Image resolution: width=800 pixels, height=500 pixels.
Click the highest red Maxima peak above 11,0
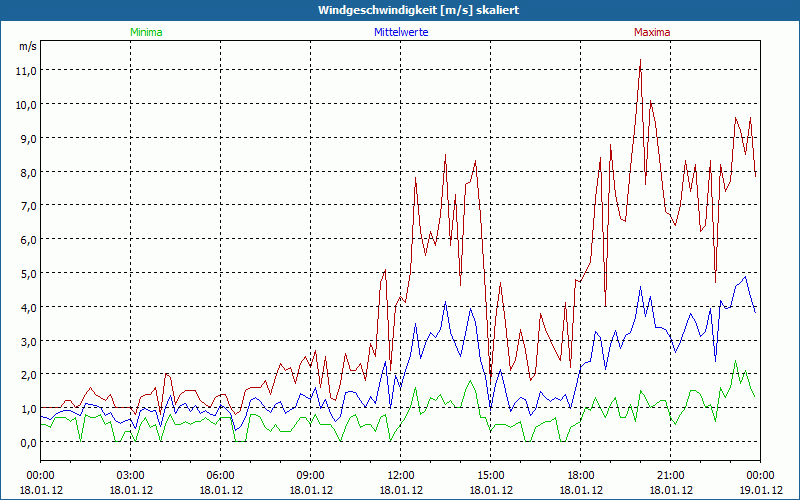[x=640, y=61]
